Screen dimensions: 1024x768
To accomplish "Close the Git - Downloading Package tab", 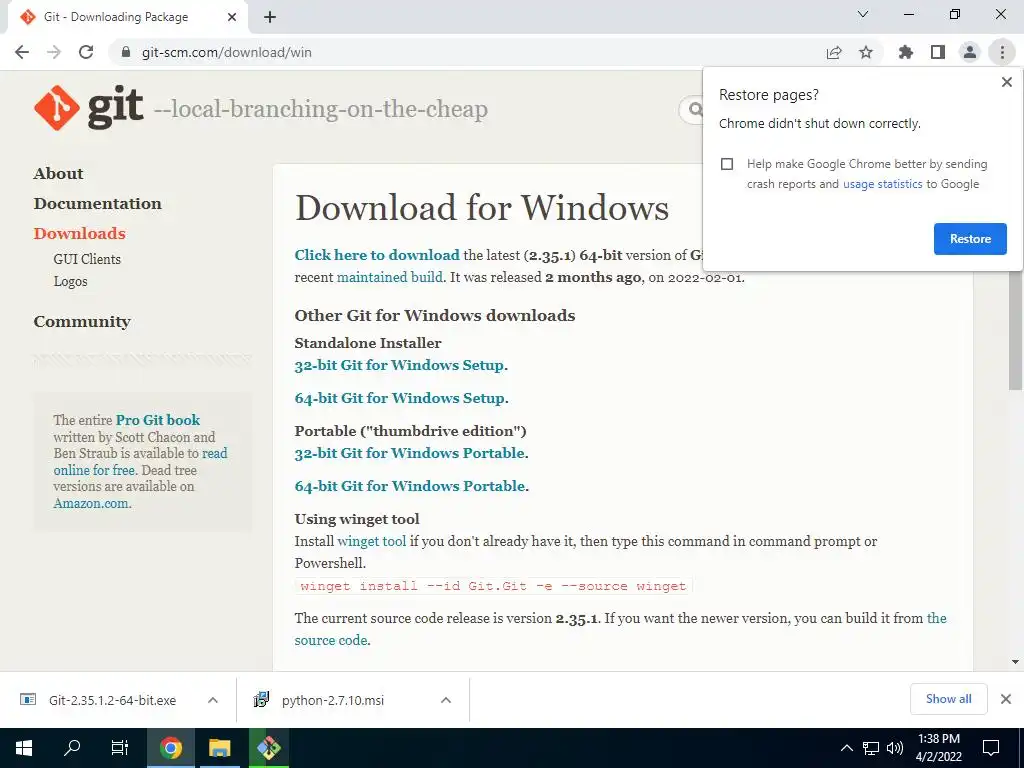I will click(x=232, y=17).
